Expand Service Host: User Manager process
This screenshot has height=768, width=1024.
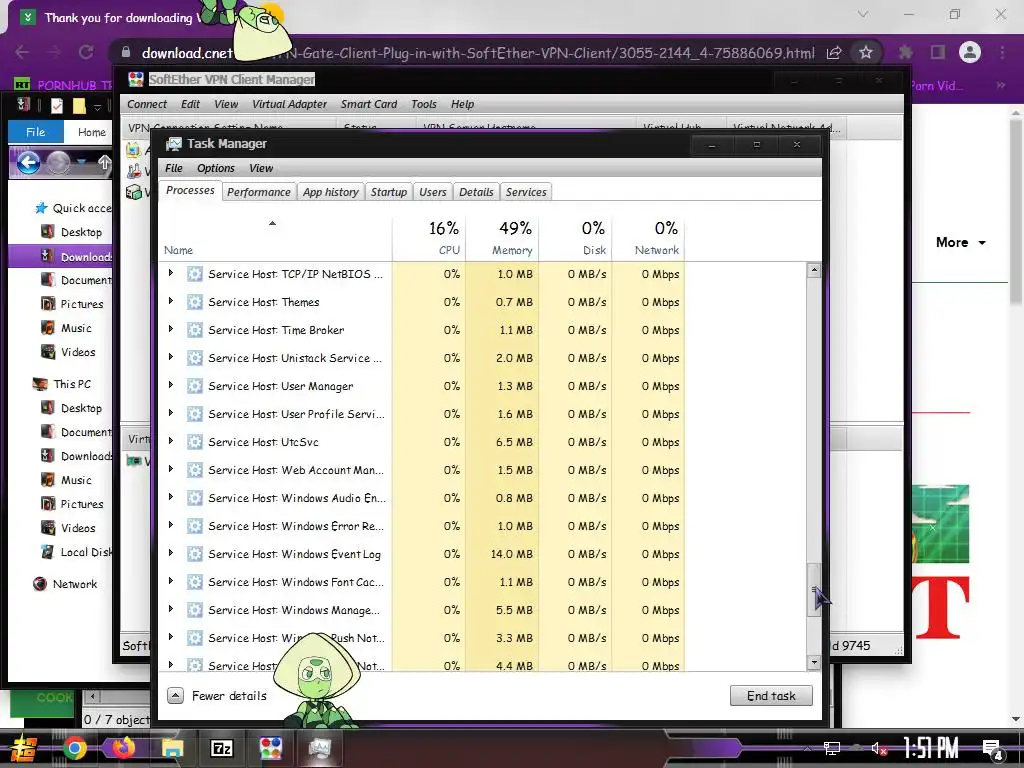(x=171, y=385)
